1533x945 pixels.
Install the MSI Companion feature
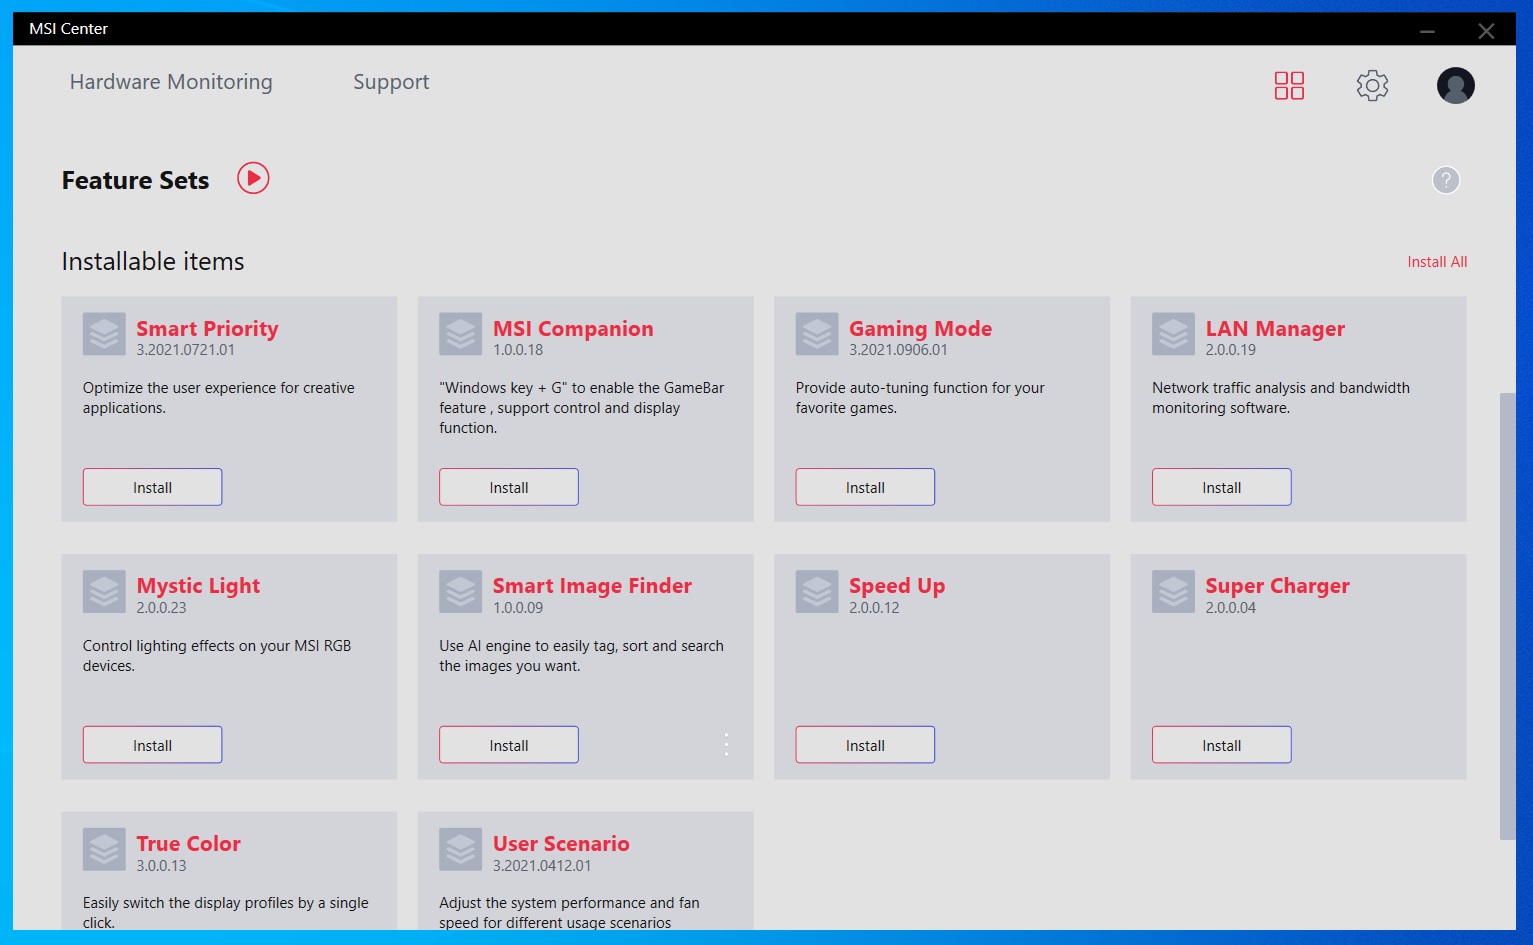point(508,487)
